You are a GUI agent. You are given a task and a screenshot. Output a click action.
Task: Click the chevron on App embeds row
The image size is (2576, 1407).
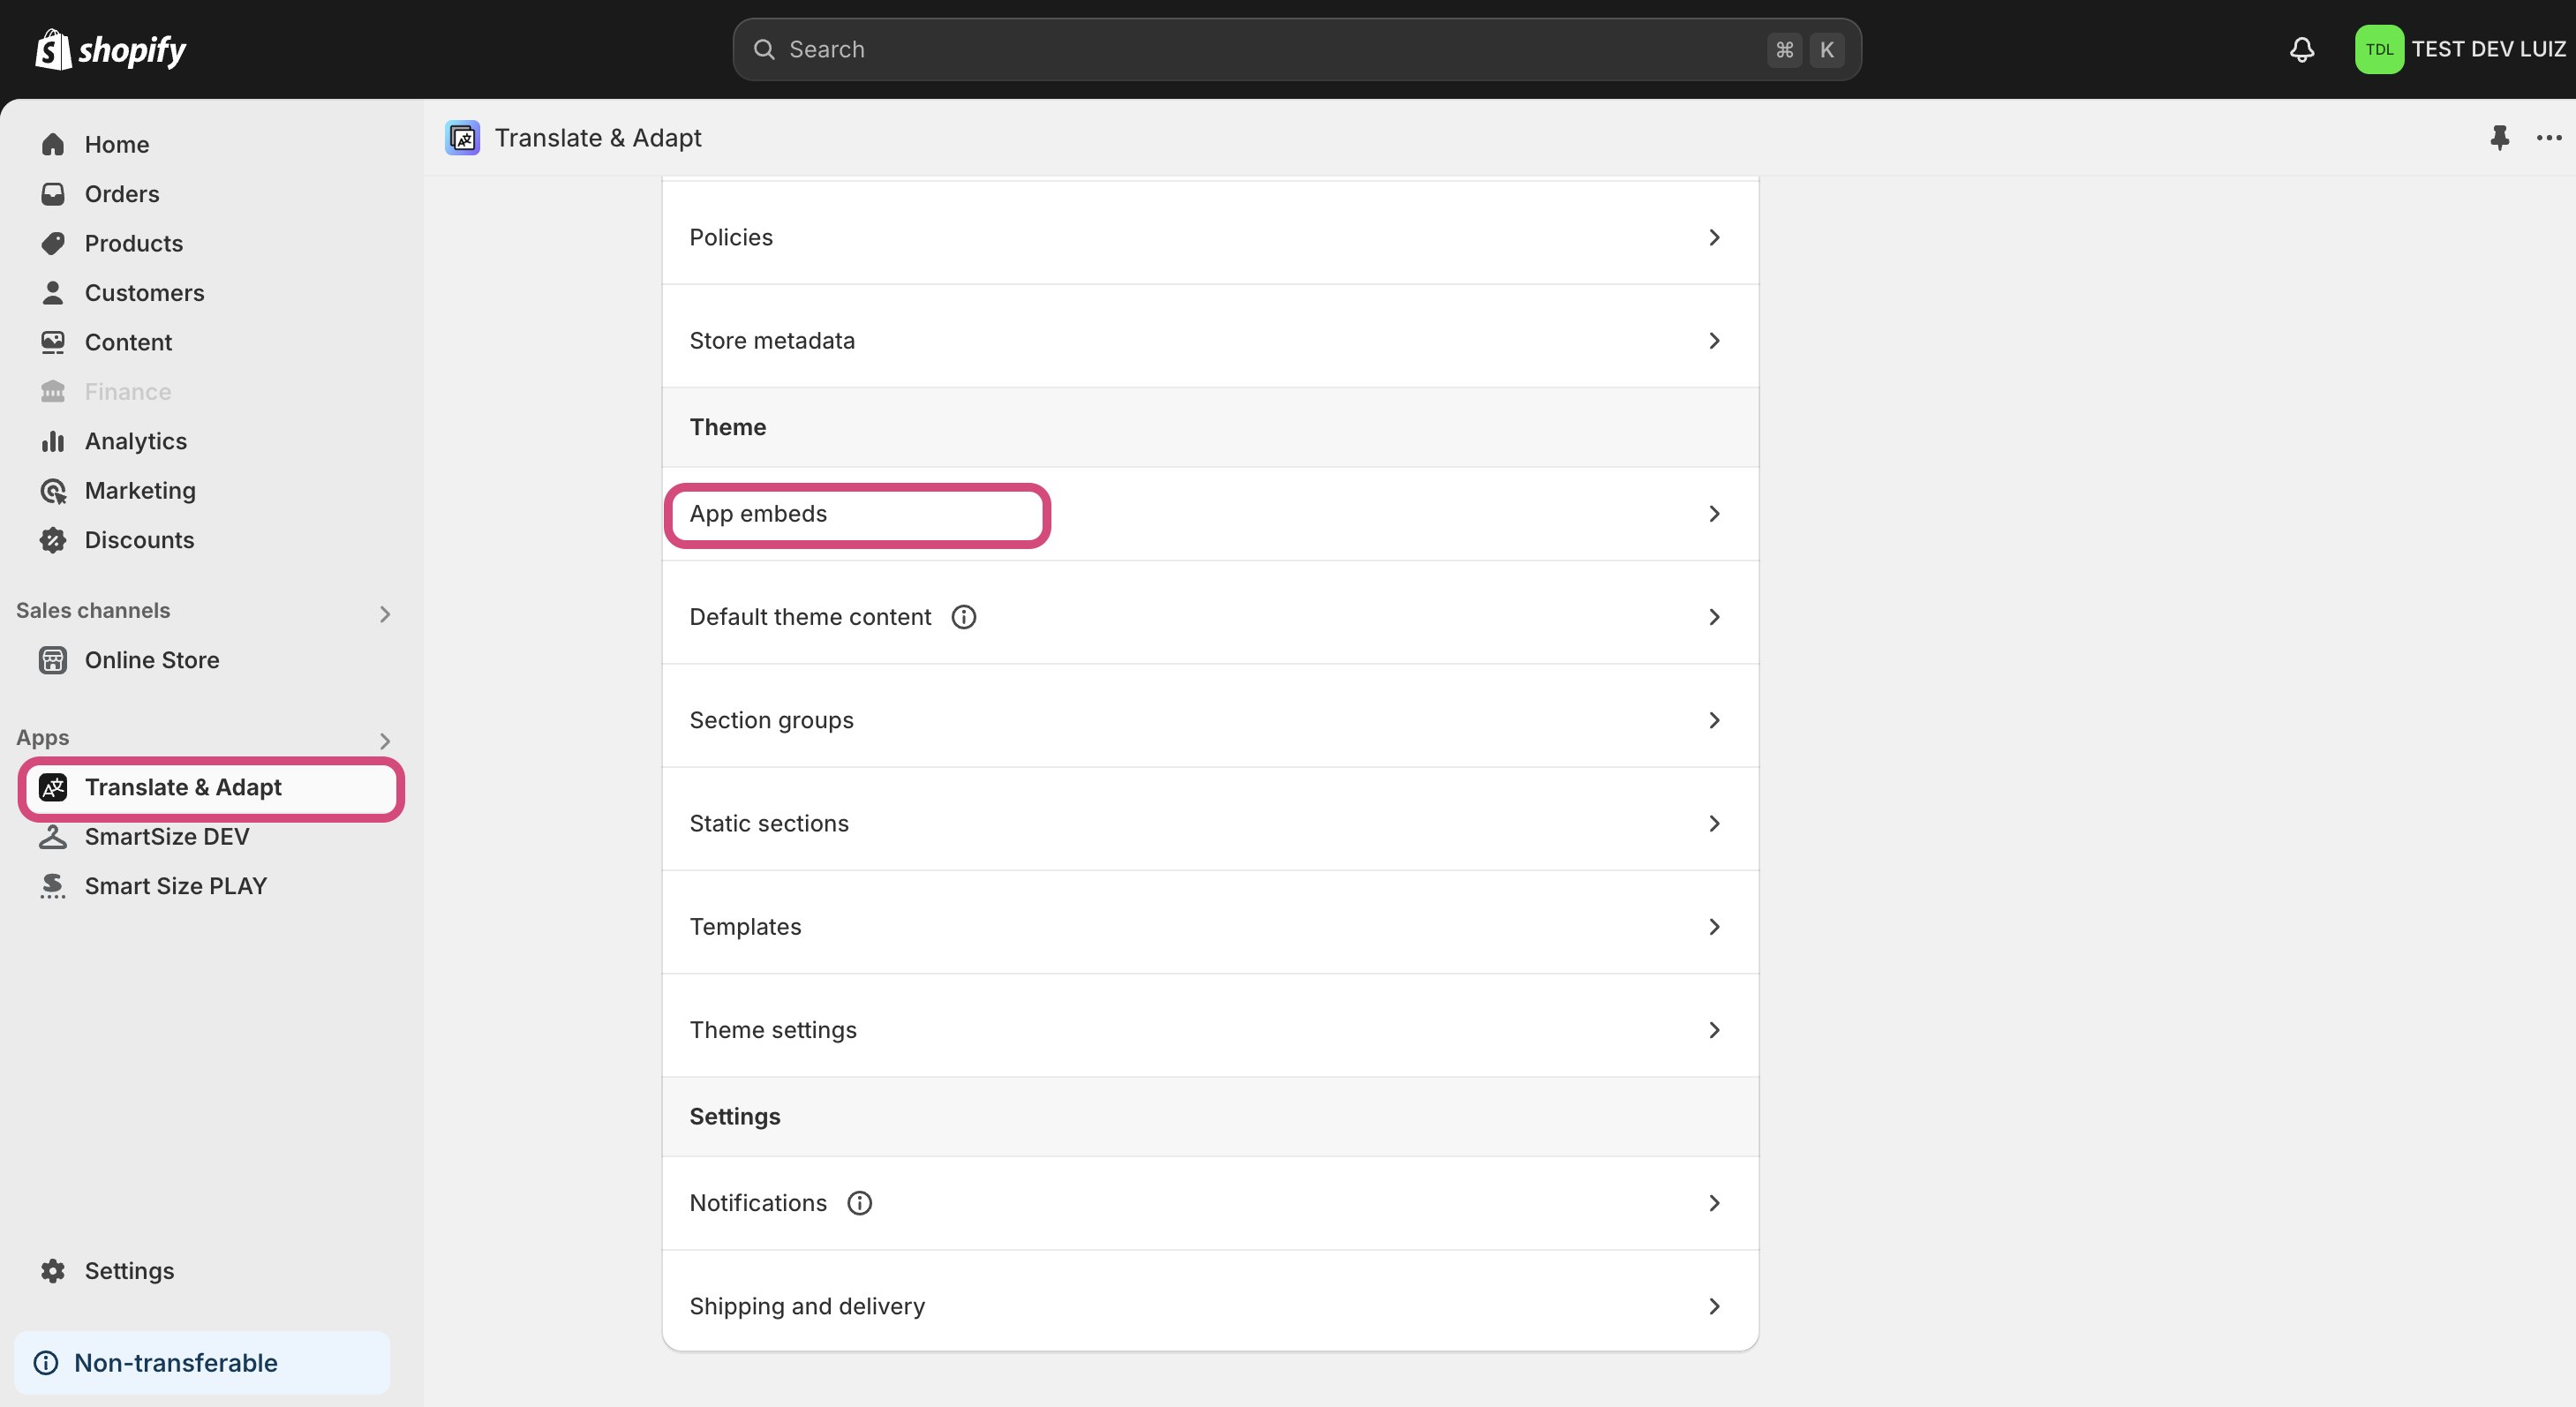[x=1714, y=514]
